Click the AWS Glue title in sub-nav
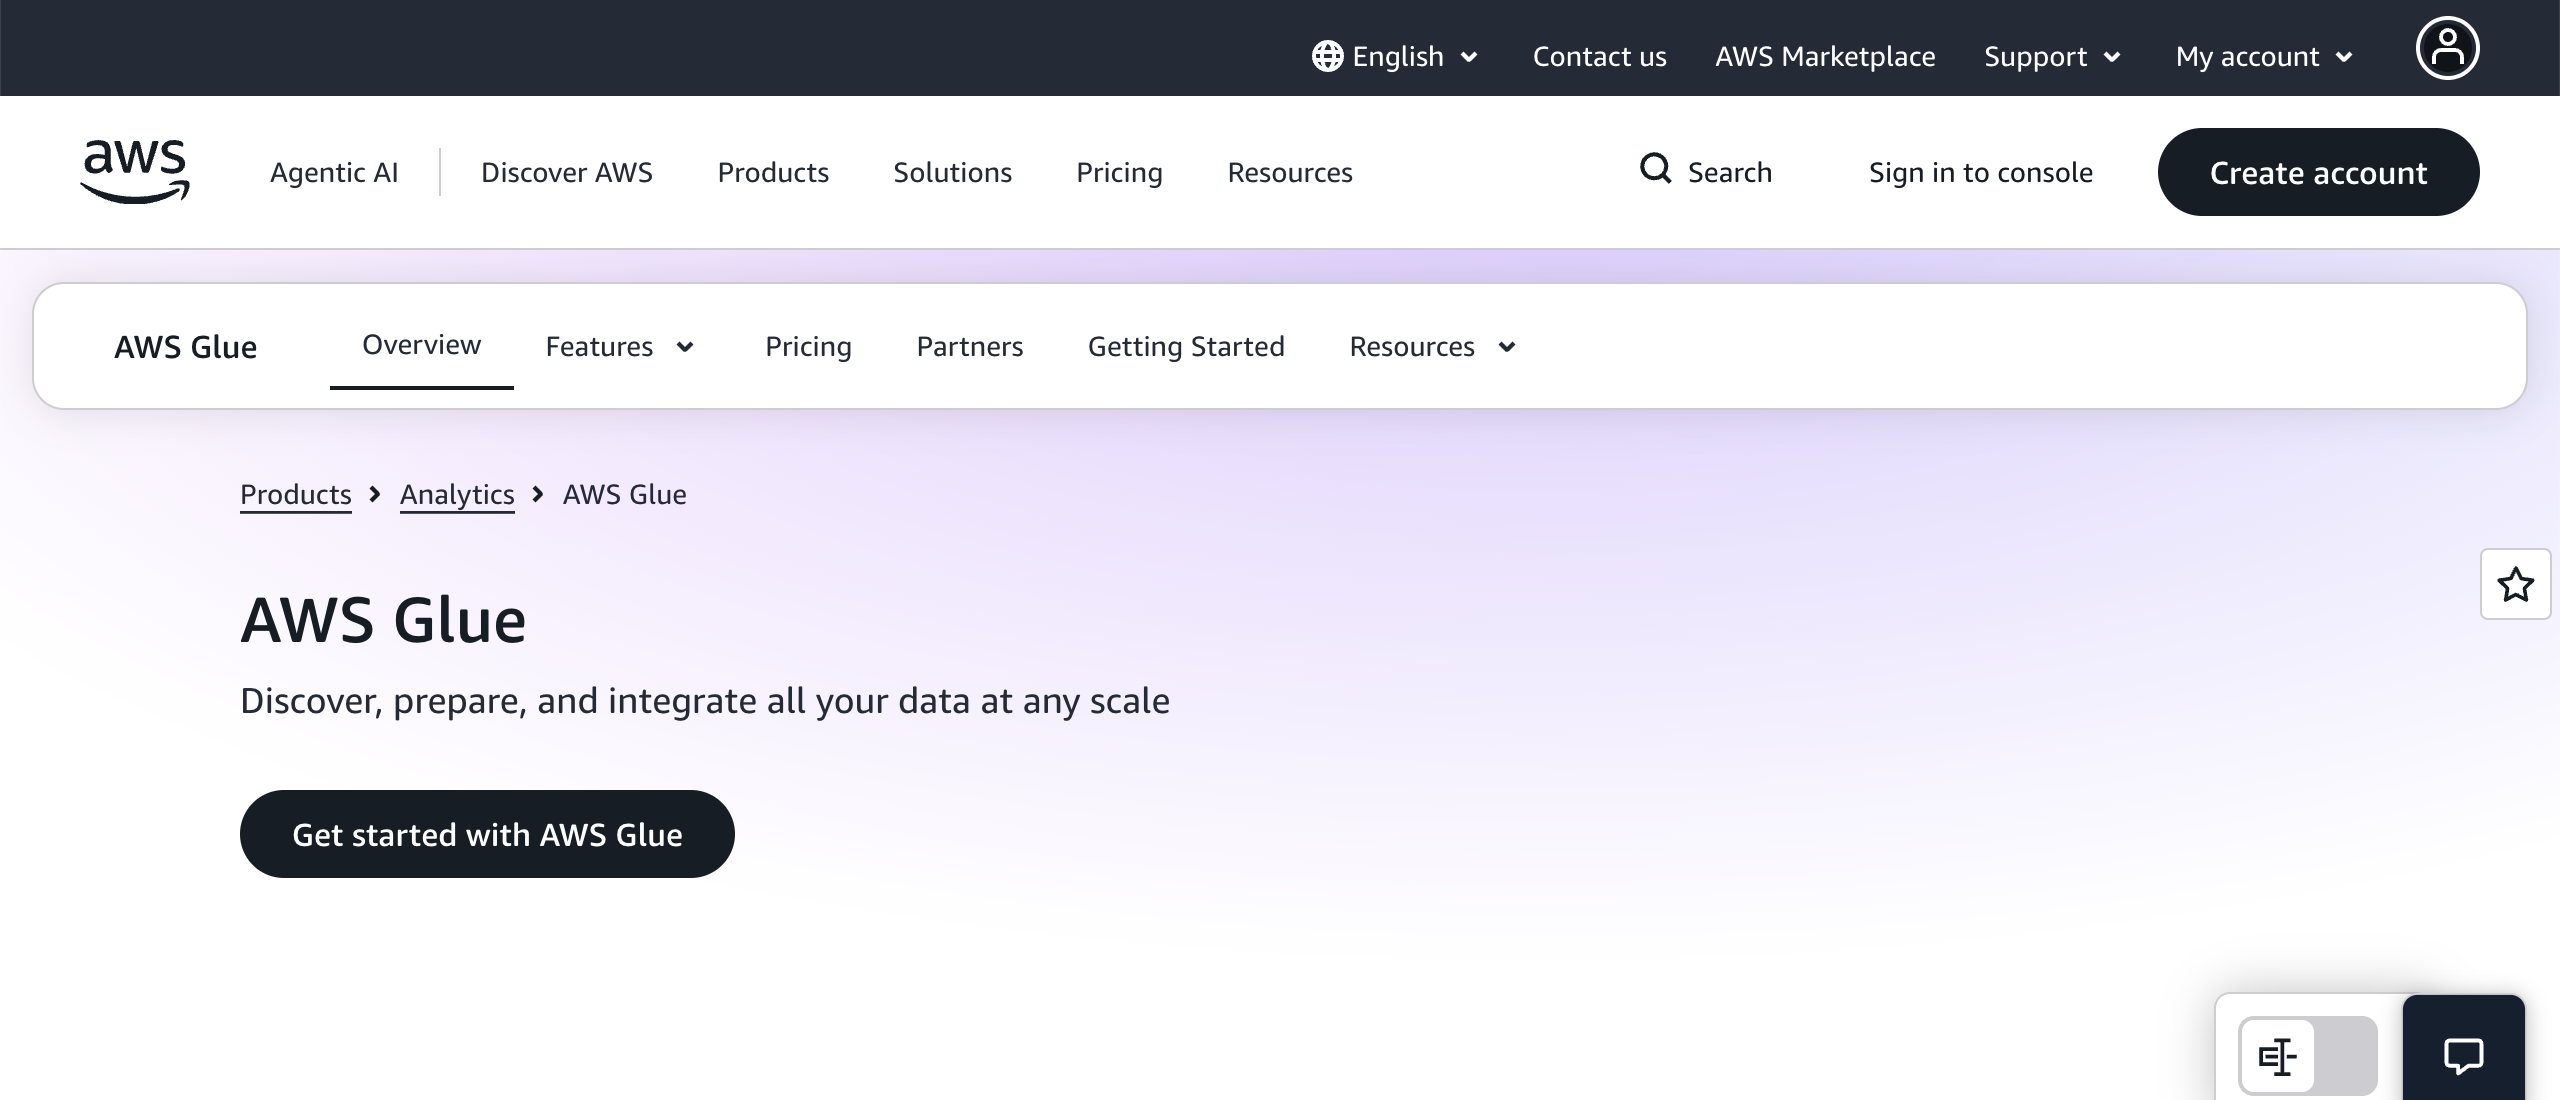Viewport: 2560px width, 1100px height. point(185,346)
